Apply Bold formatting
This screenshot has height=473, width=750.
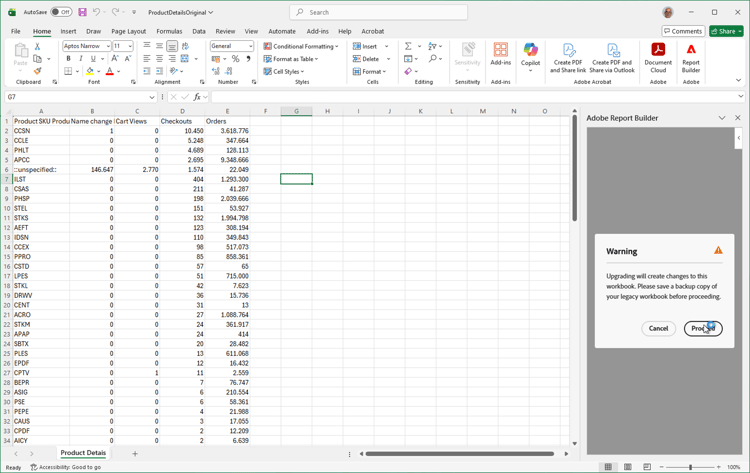[68, 58]
